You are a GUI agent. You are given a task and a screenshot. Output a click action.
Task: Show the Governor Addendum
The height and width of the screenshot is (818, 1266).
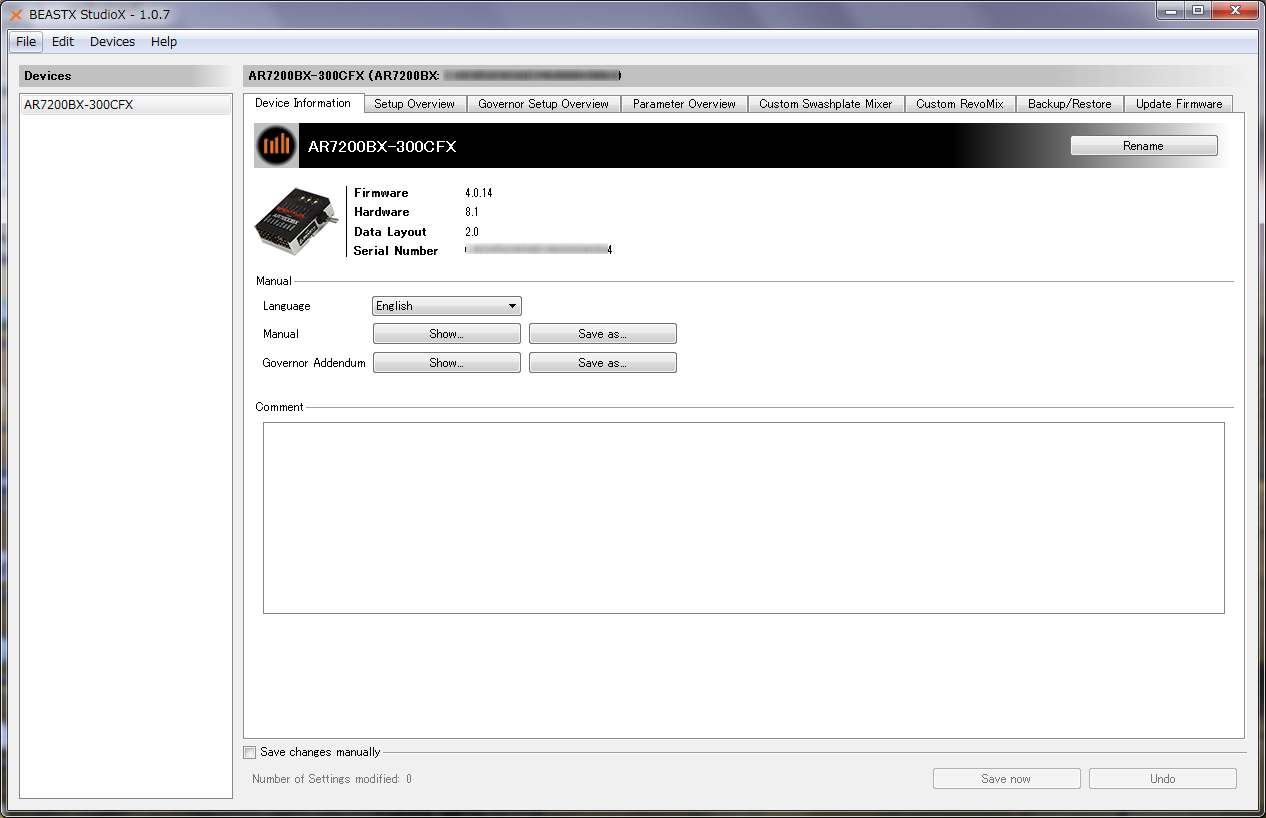(x=447, y=363)
